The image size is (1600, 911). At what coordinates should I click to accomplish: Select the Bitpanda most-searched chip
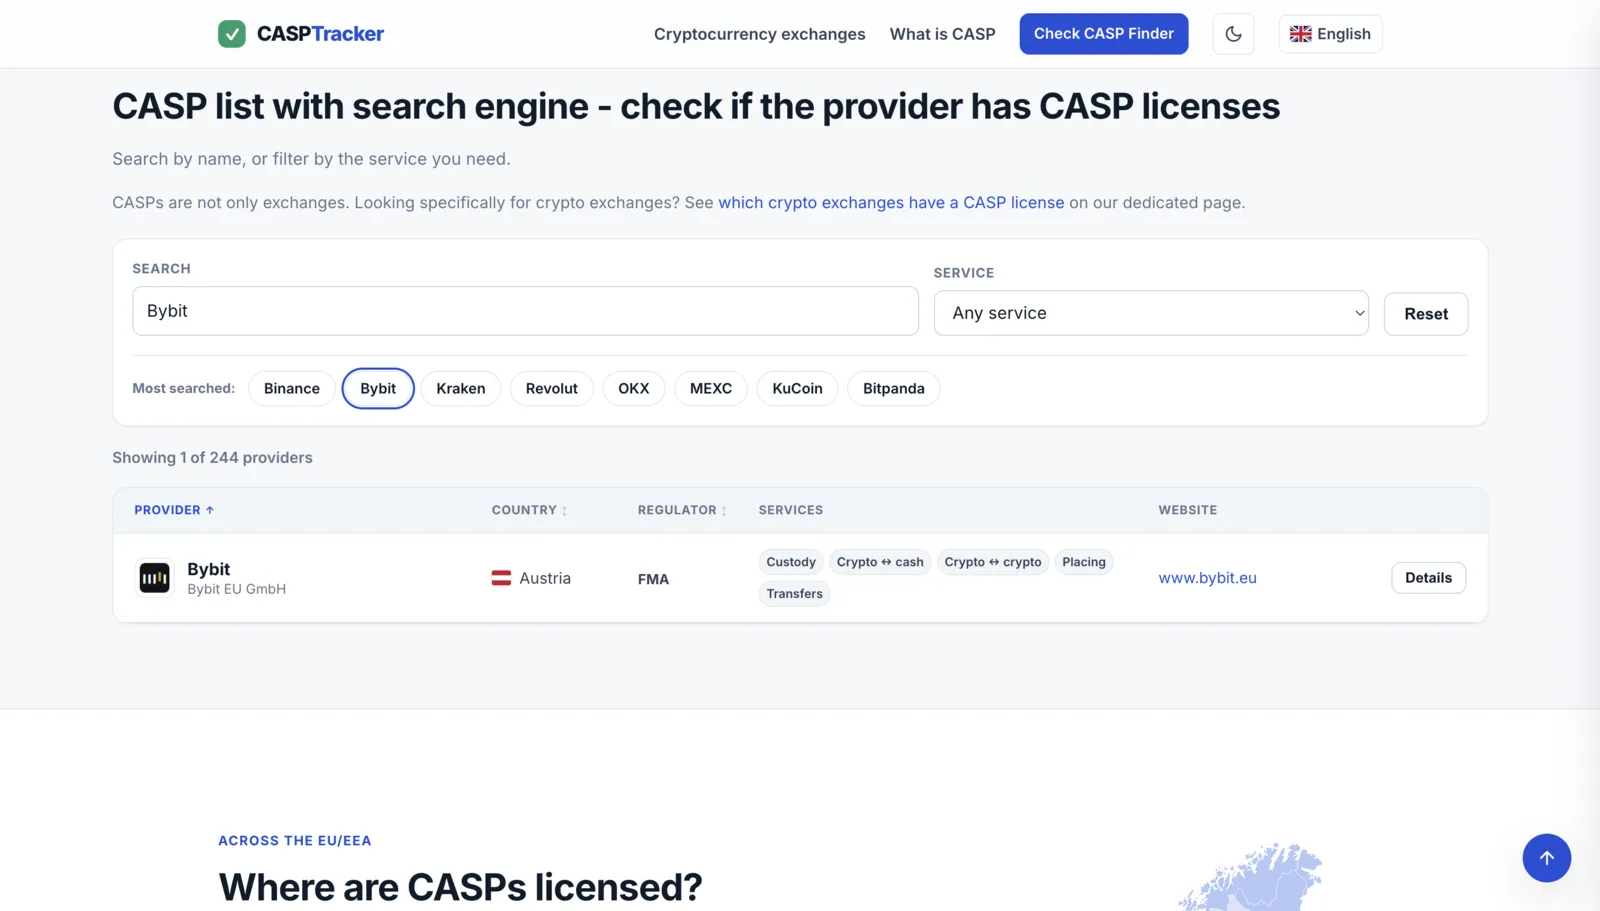(x=894, y=389)
